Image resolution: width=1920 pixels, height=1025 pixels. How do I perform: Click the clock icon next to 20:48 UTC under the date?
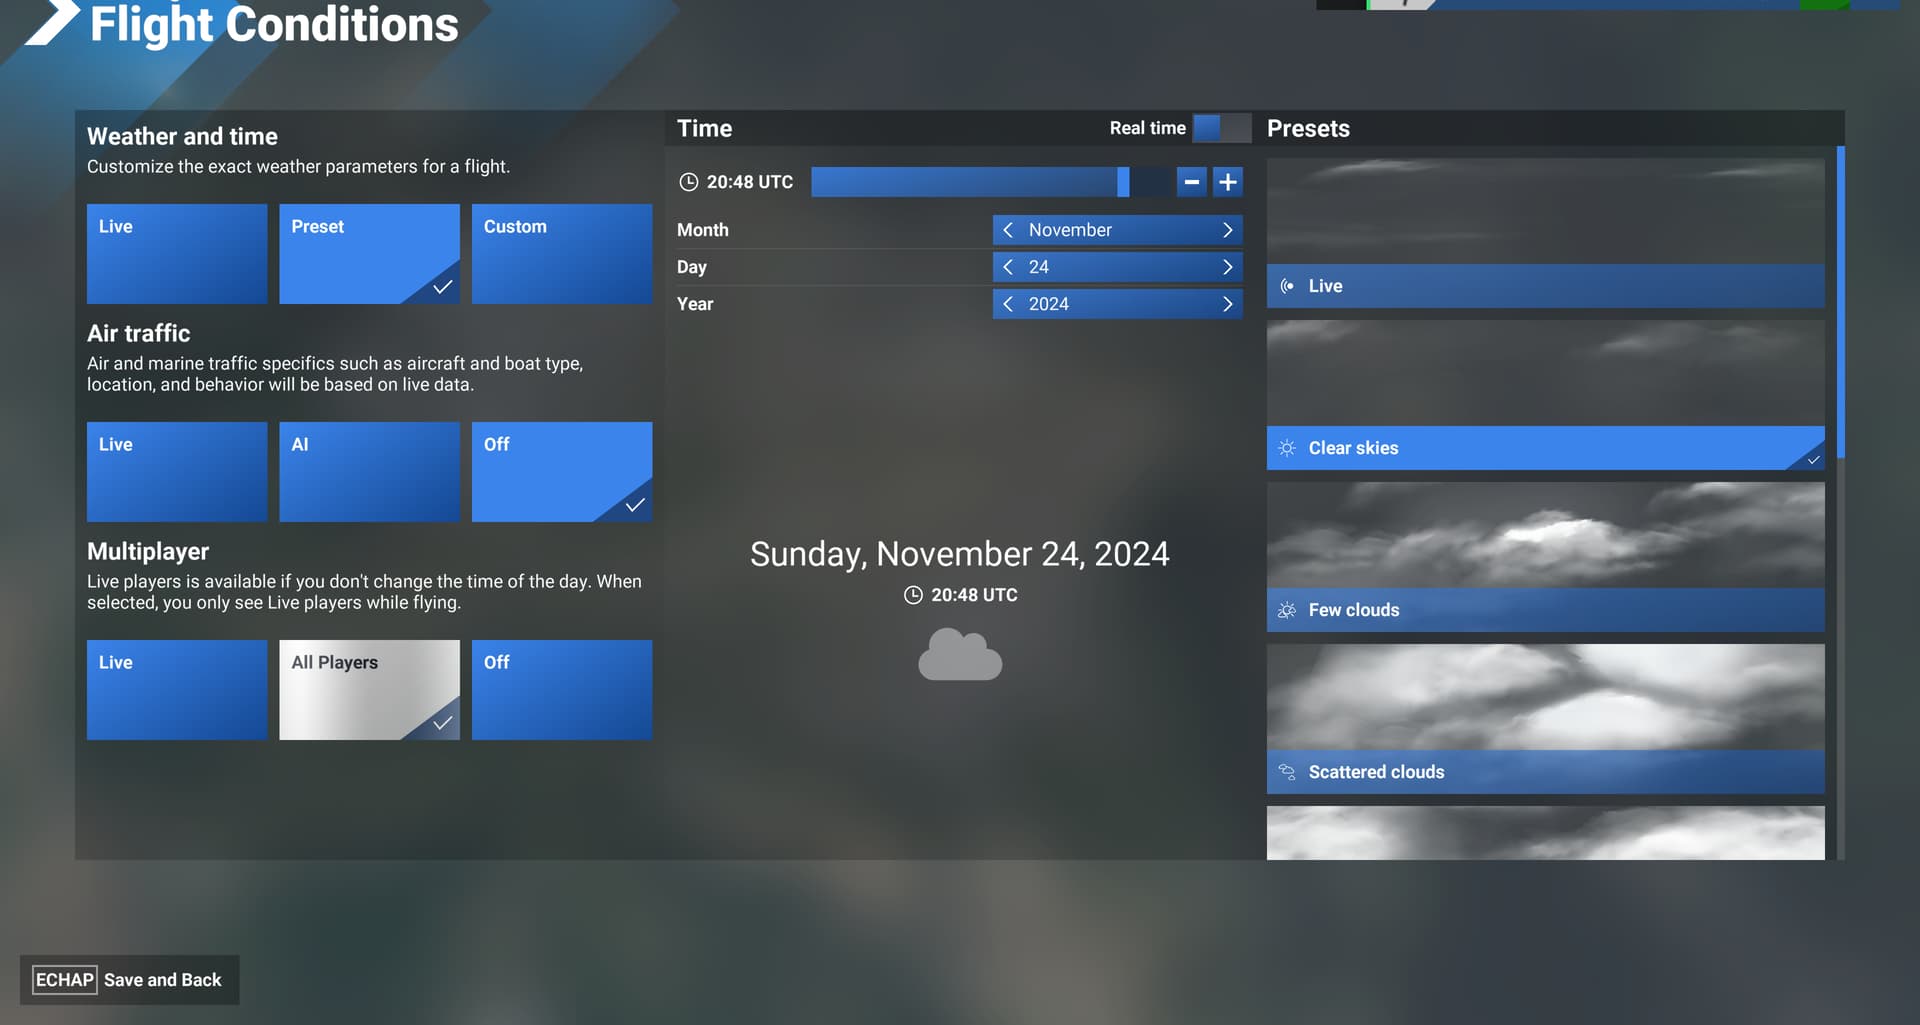tap(913, 594)
